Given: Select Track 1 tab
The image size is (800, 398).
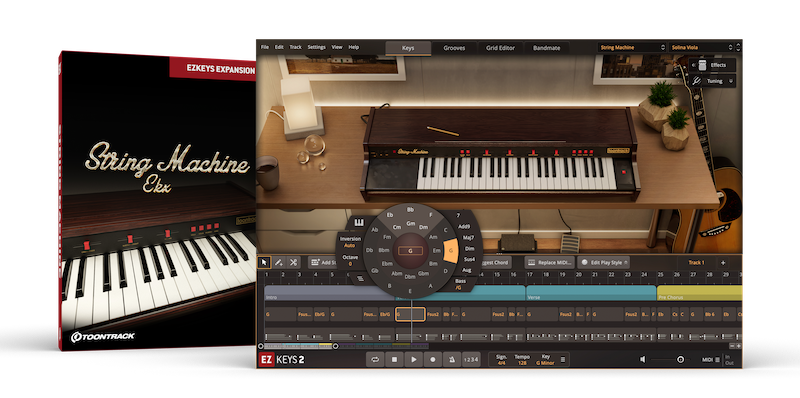Looking at the screenshot, I should coord(696,263).
